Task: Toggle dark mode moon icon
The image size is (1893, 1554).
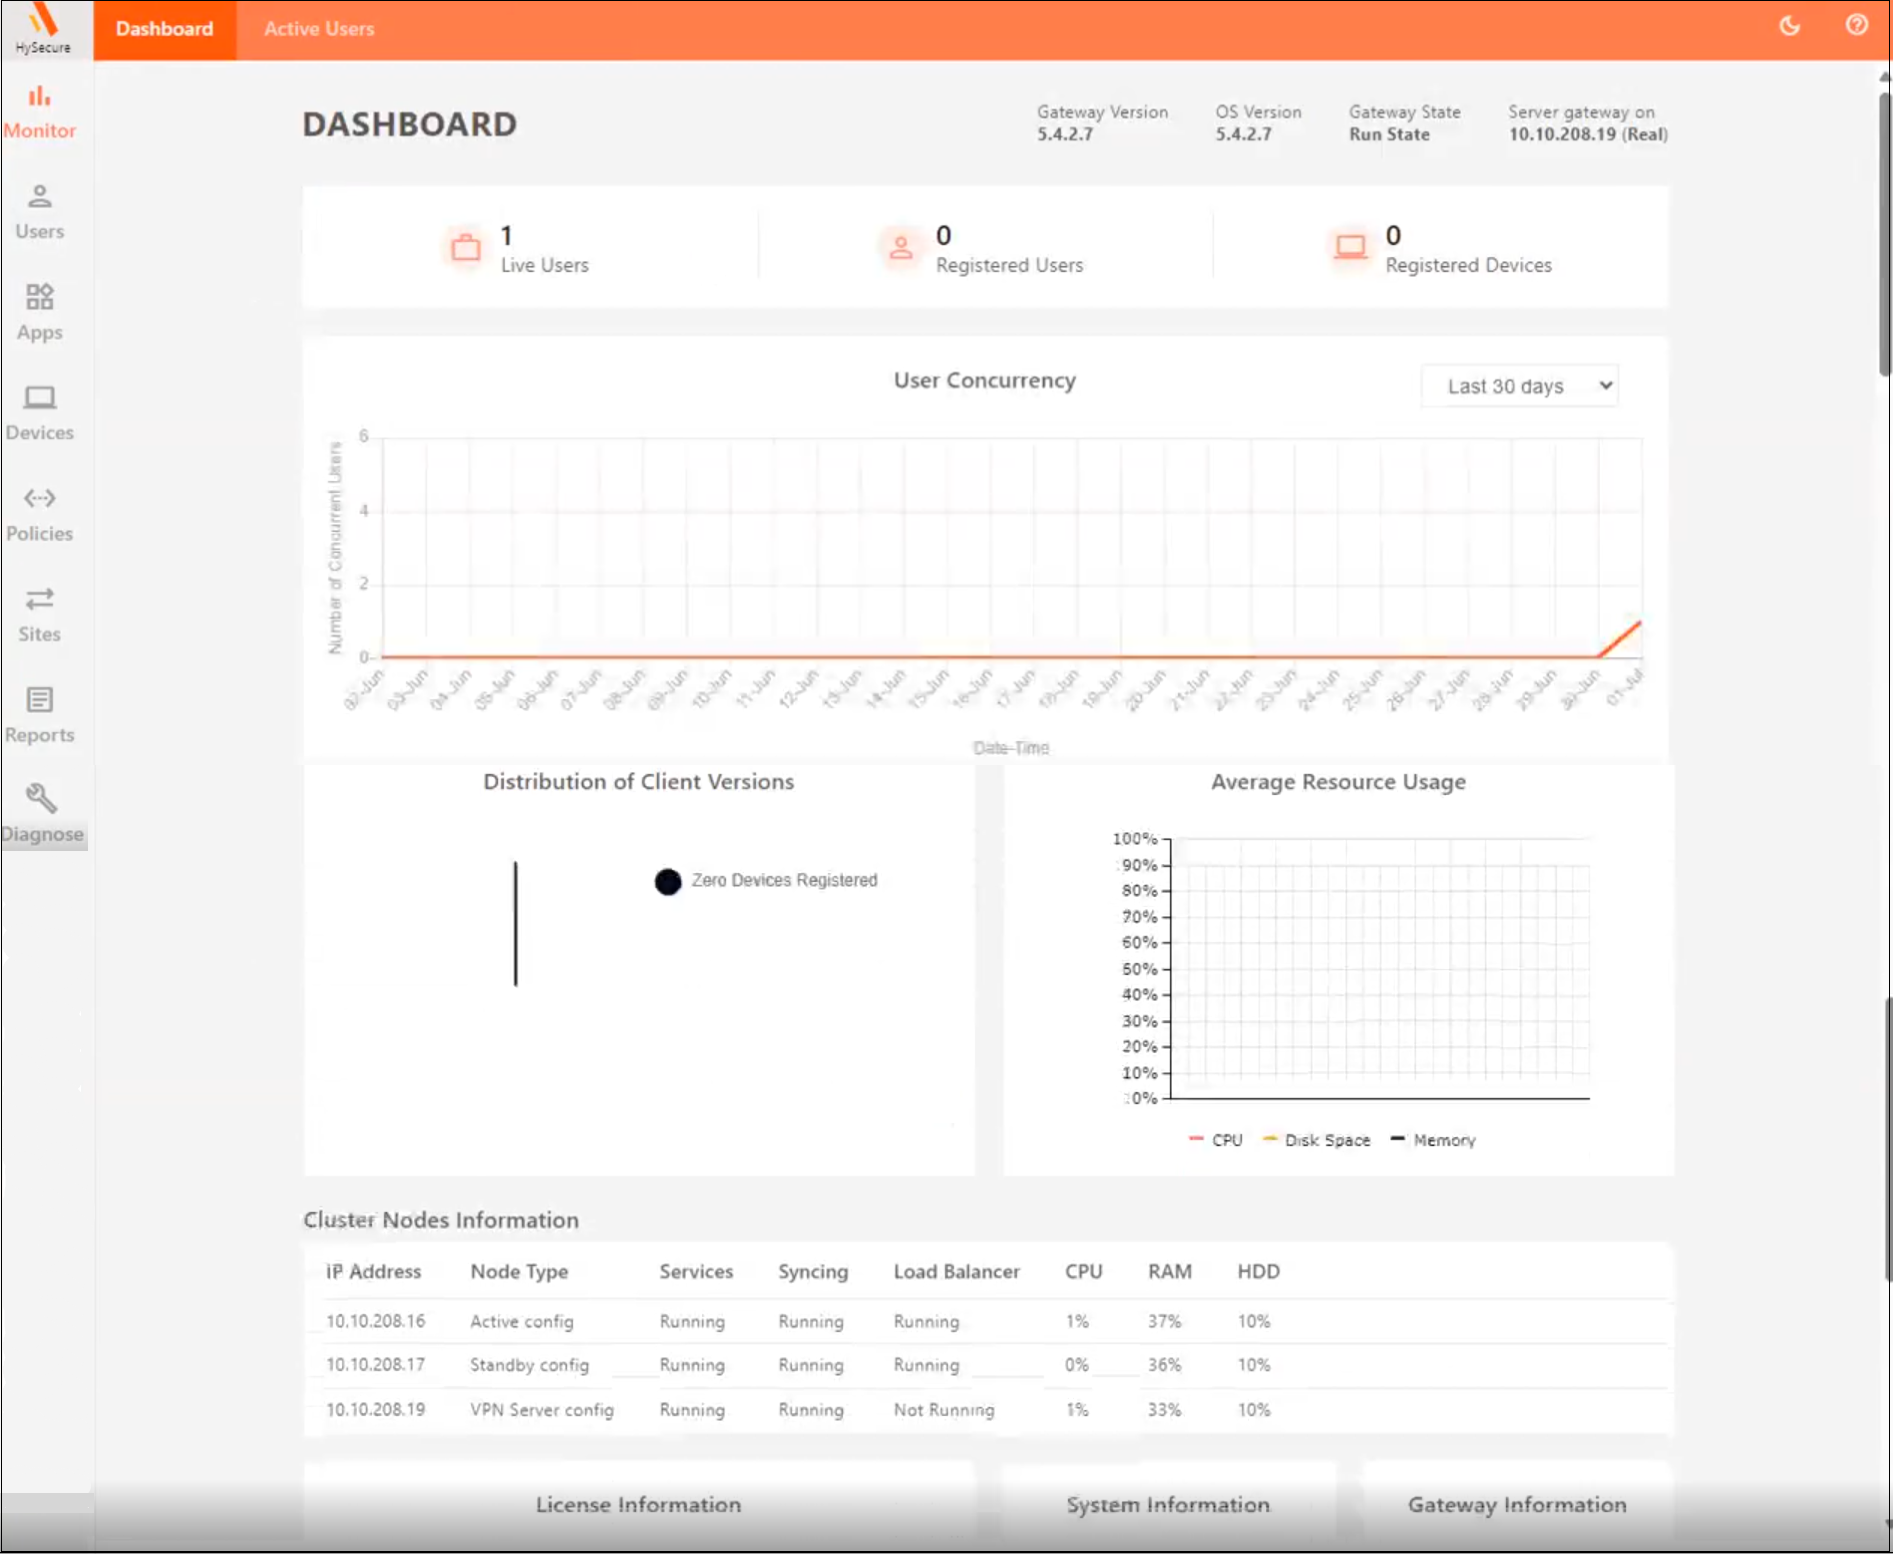Action: [x=1789, y=26]
